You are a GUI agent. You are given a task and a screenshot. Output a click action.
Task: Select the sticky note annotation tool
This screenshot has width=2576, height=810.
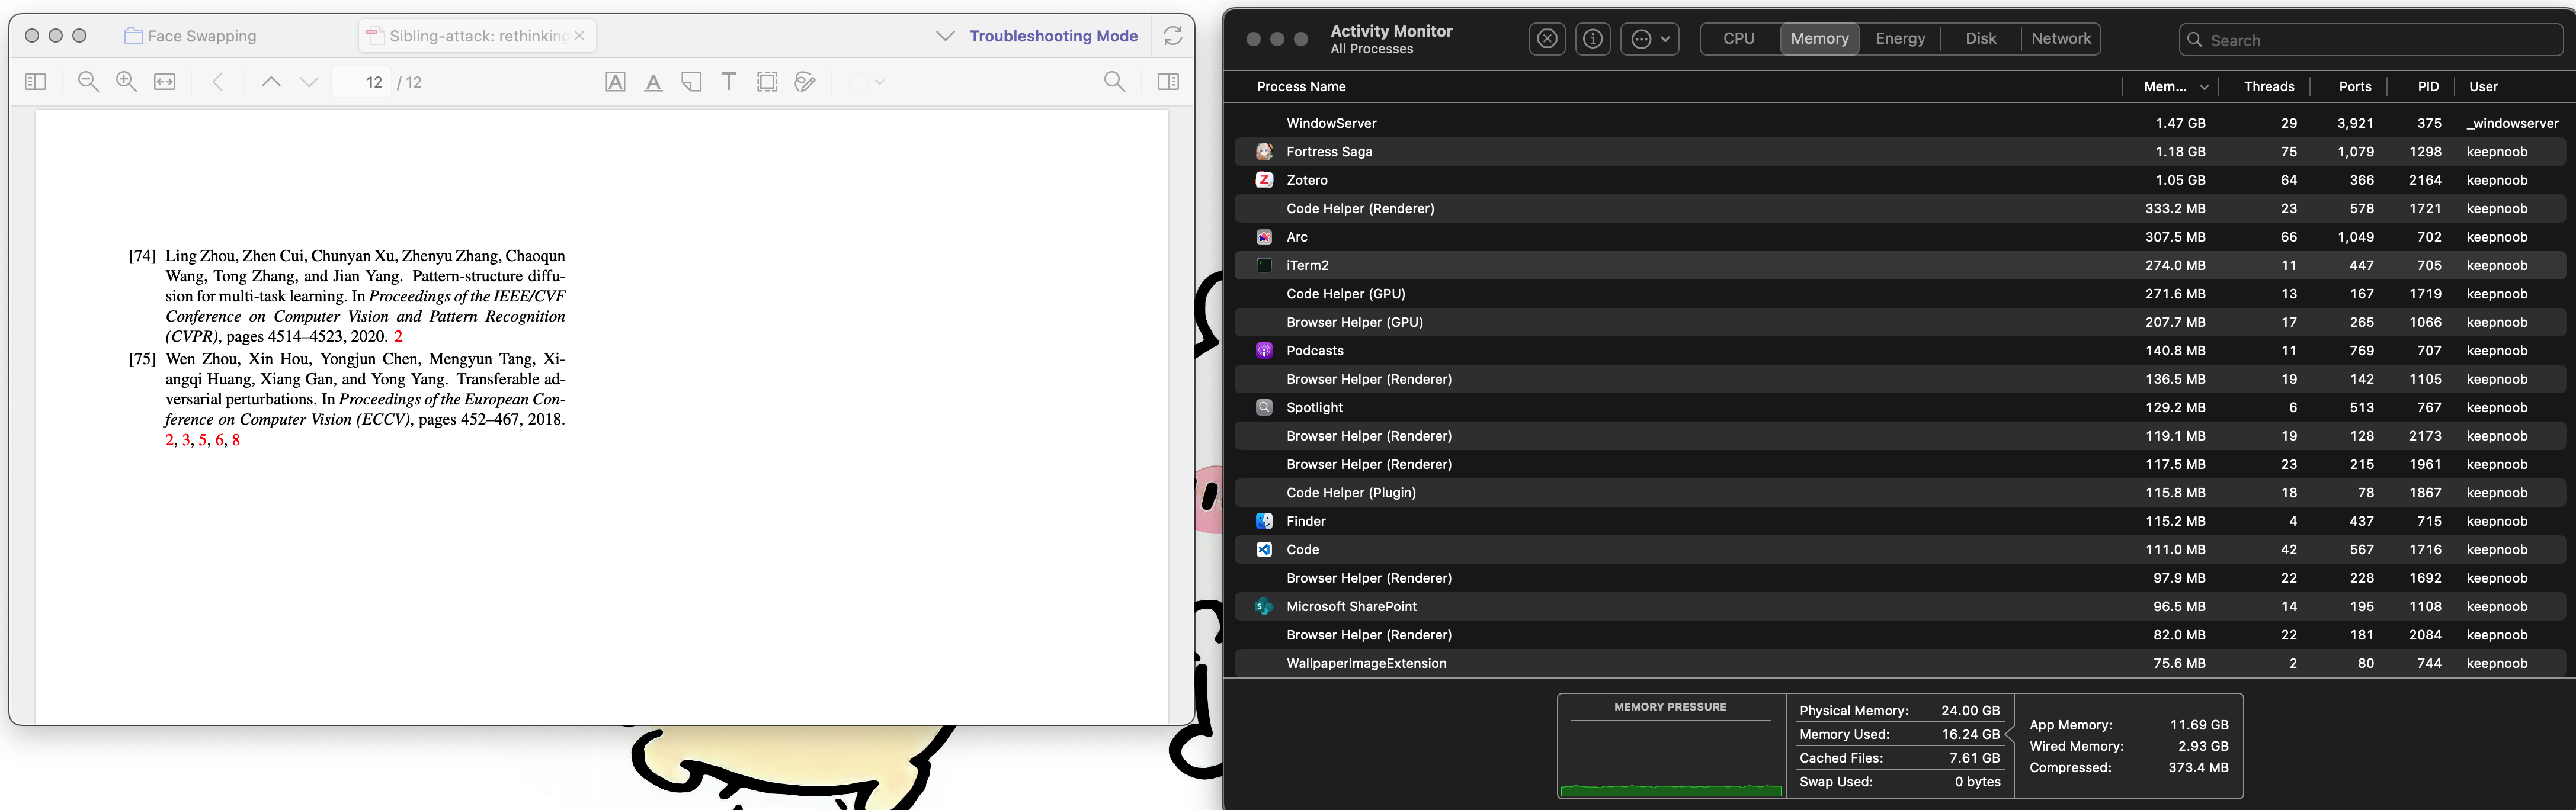(691, 82)
